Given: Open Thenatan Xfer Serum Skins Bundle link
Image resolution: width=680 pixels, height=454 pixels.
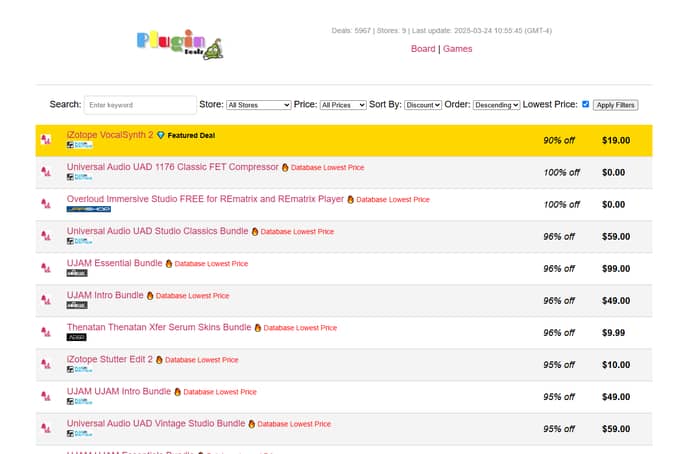Looking at the screenshot, I should click(x=159, y=327).
